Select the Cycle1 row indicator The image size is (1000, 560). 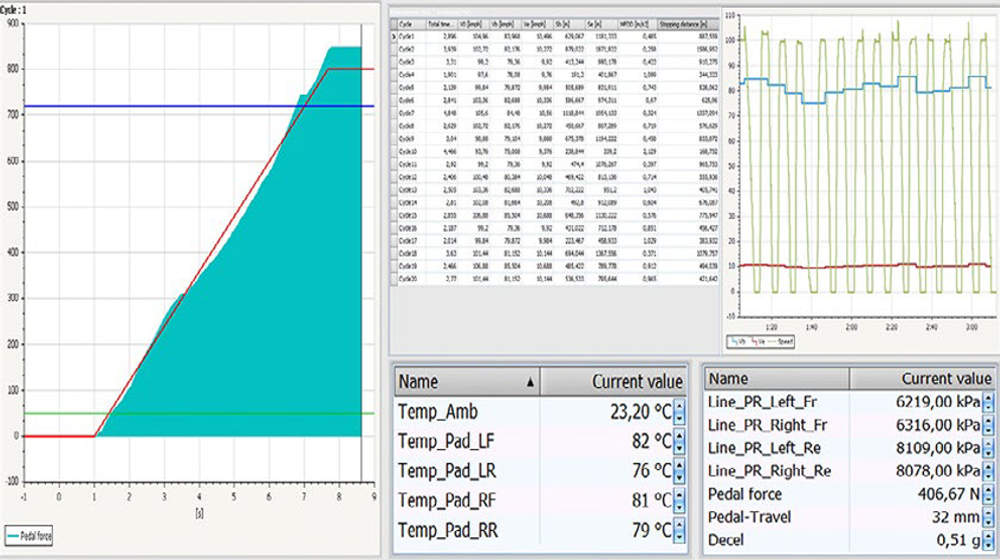[393, 36]
